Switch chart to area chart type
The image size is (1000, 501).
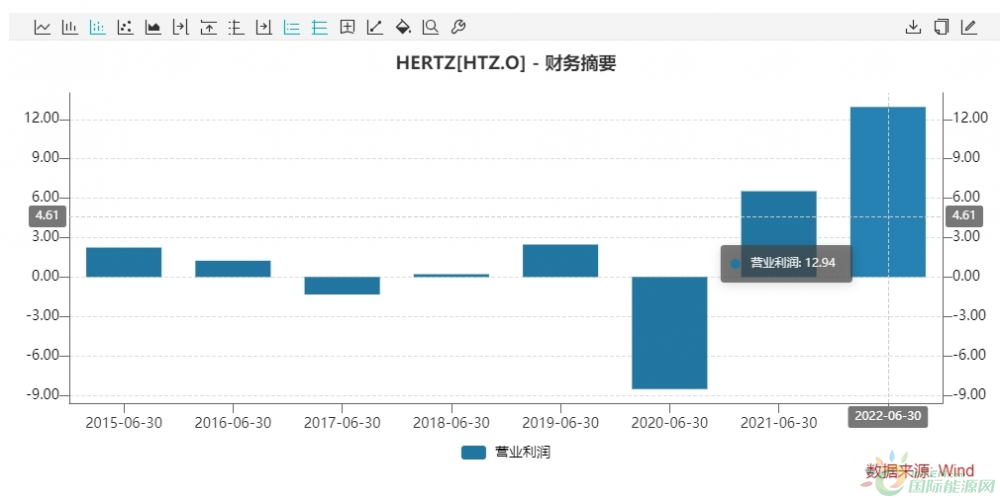click(153, 27)
